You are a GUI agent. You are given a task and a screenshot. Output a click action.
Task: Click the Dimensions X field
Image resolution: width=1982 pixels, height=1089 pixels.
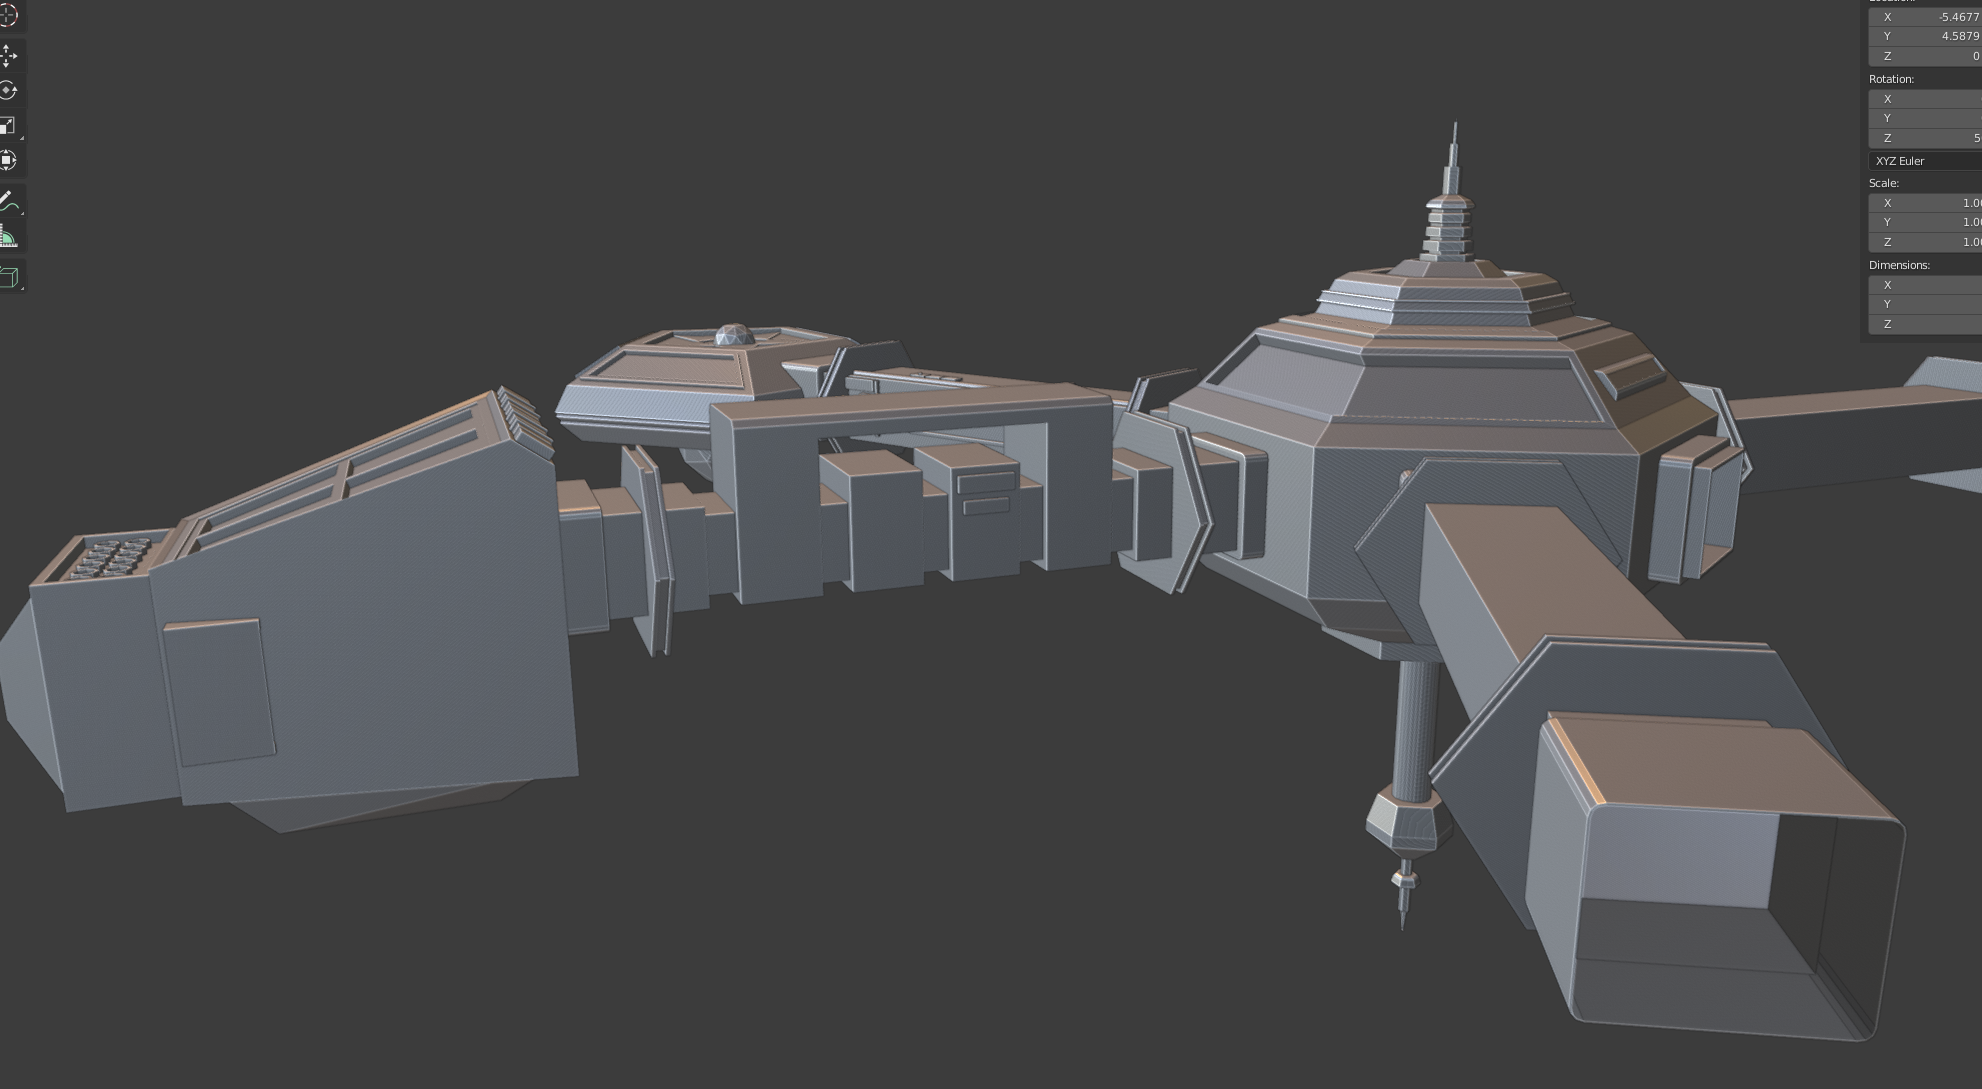[1926, 285]
